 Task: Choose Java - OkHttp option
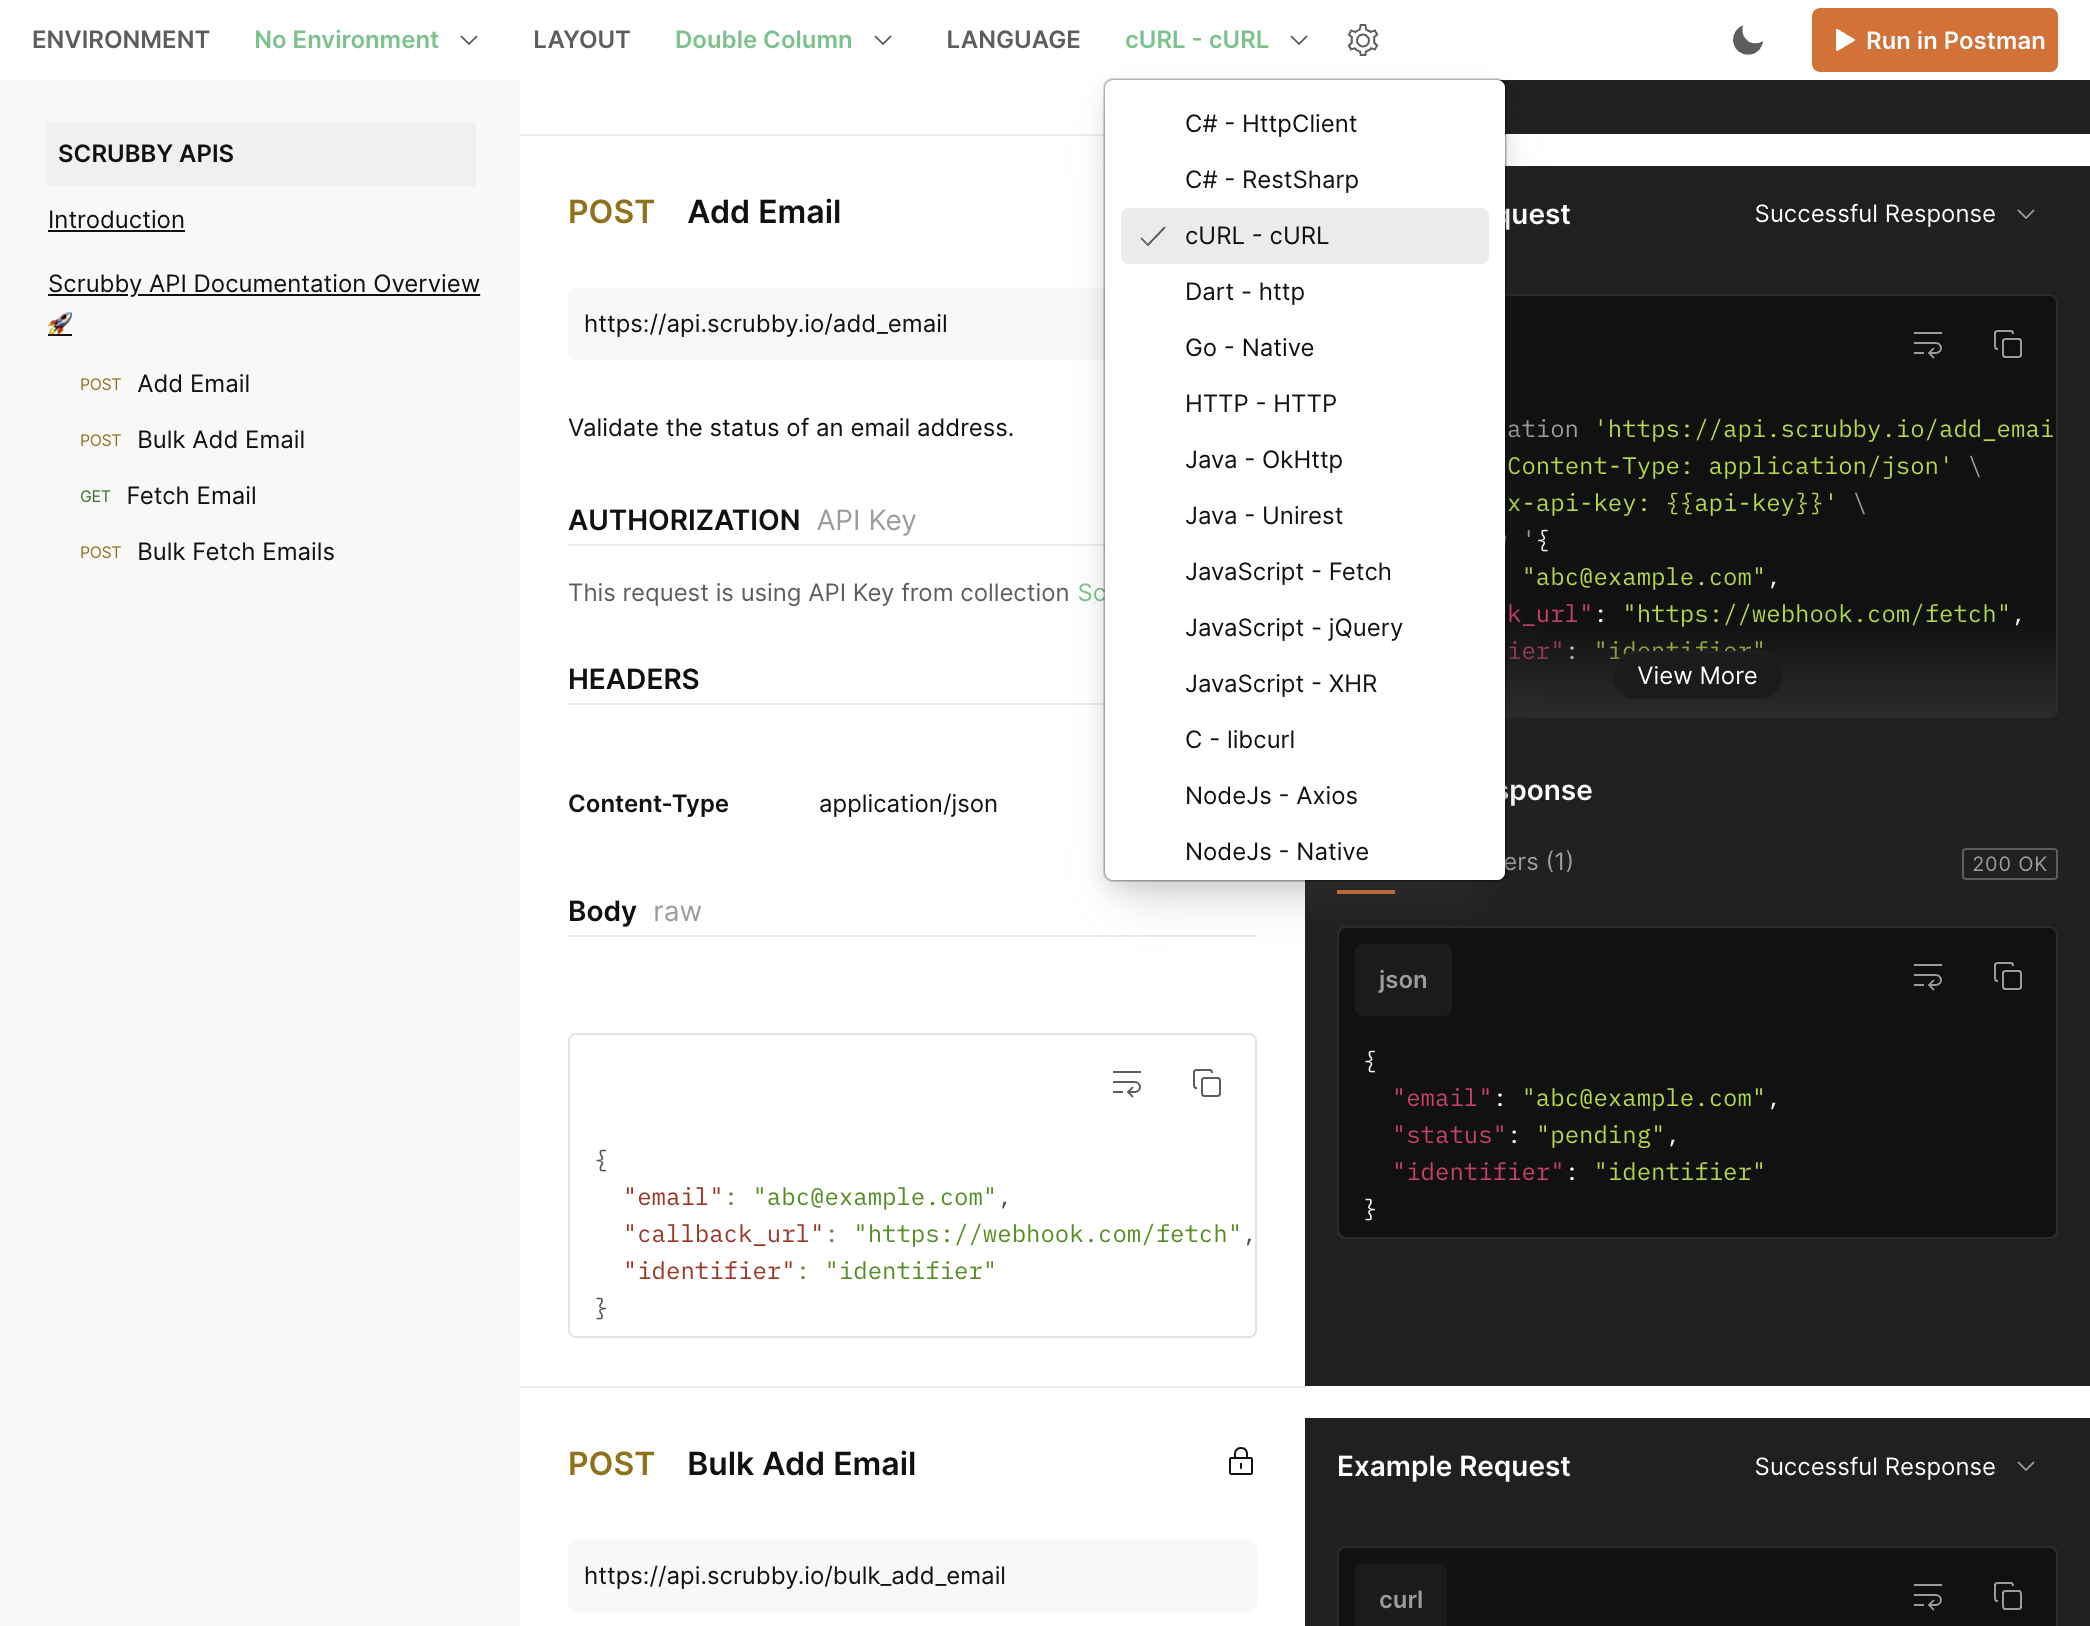tap(1304, 460)
